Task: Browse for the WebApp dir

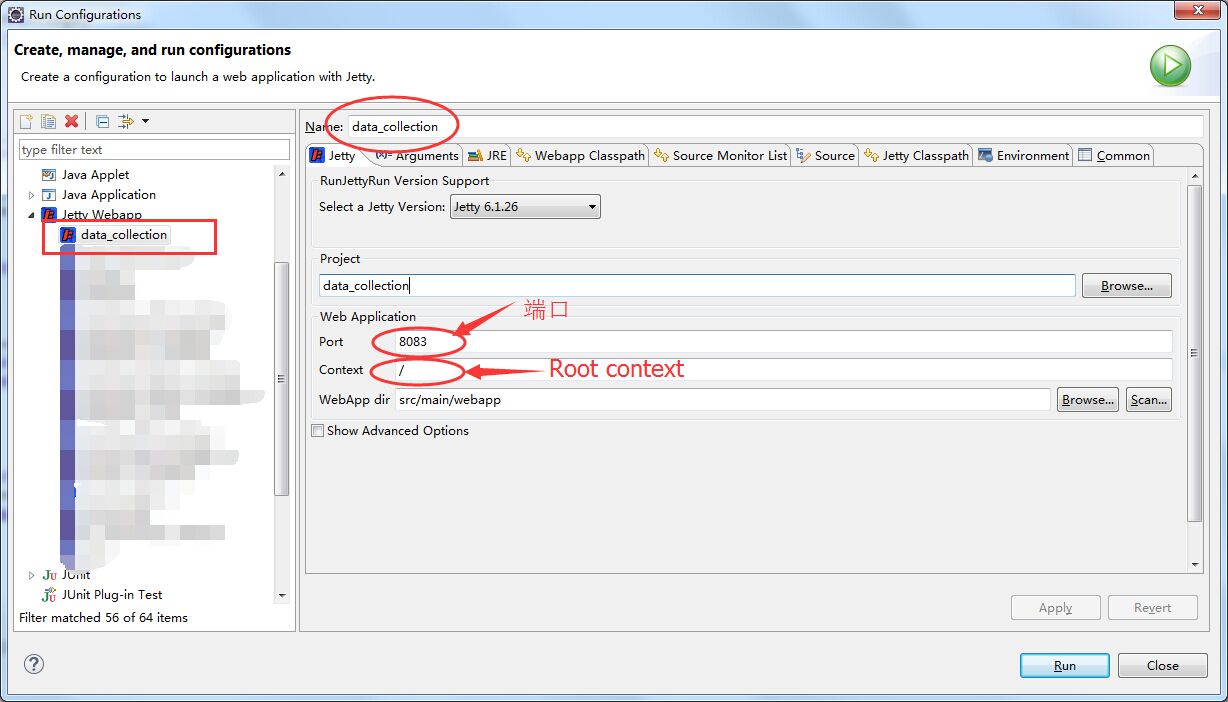Action: coord(1088,400)
